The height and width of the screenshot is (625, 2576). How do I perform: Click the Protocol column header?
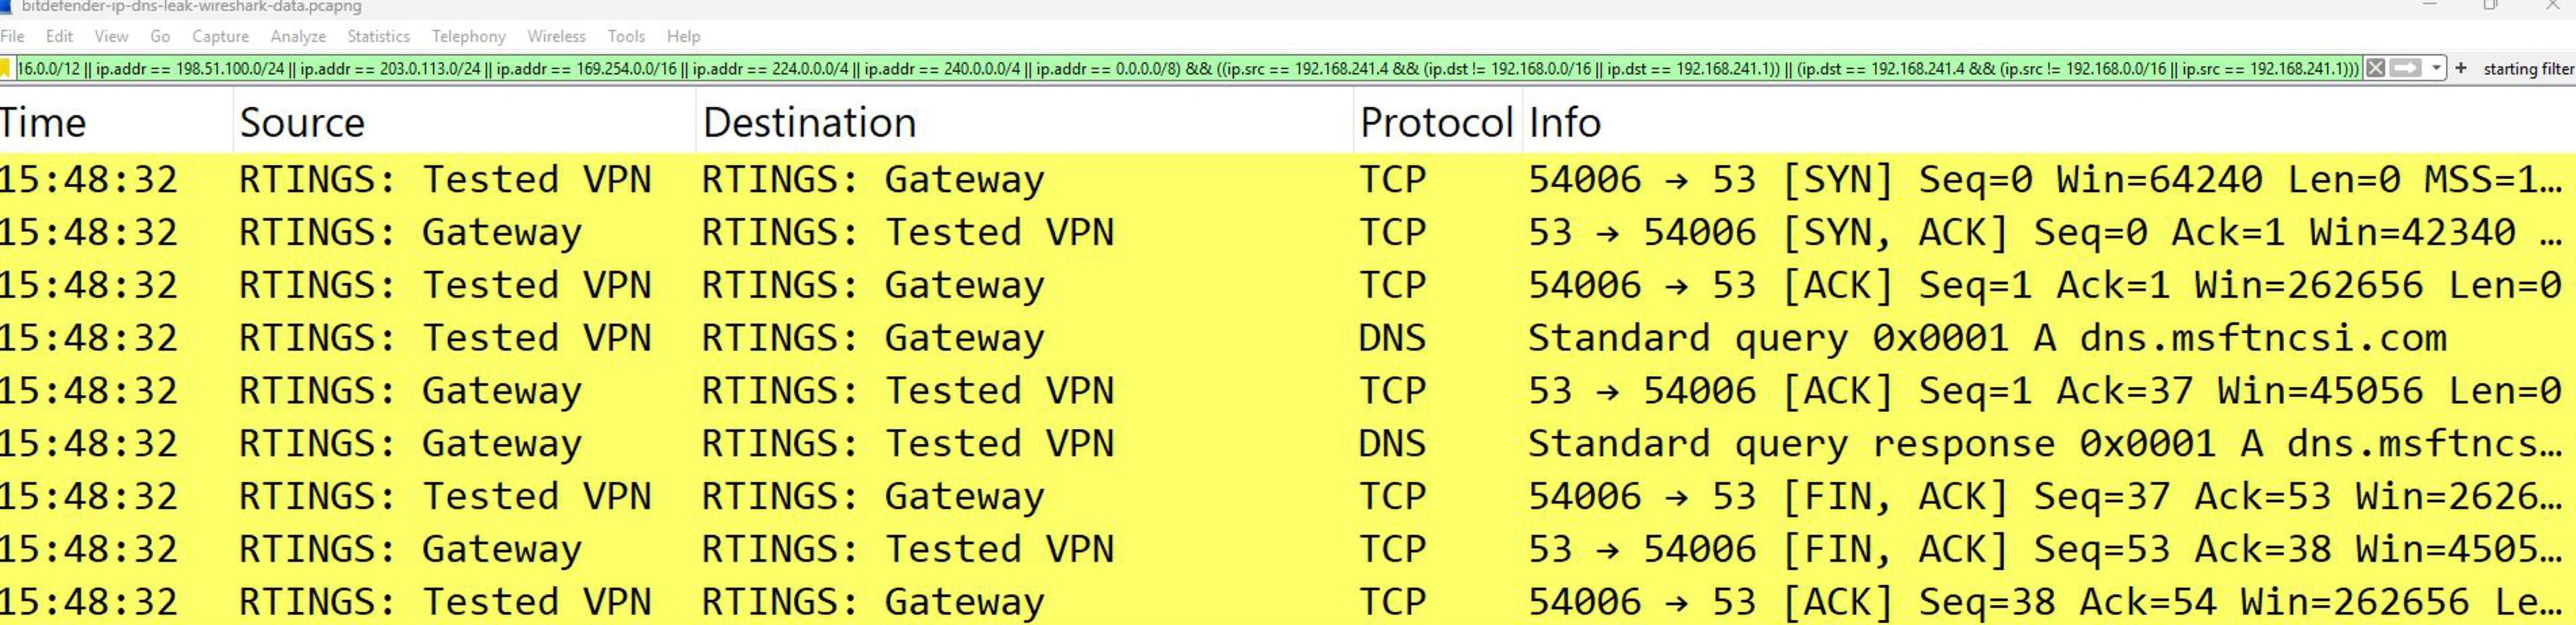pos(1435,123)
